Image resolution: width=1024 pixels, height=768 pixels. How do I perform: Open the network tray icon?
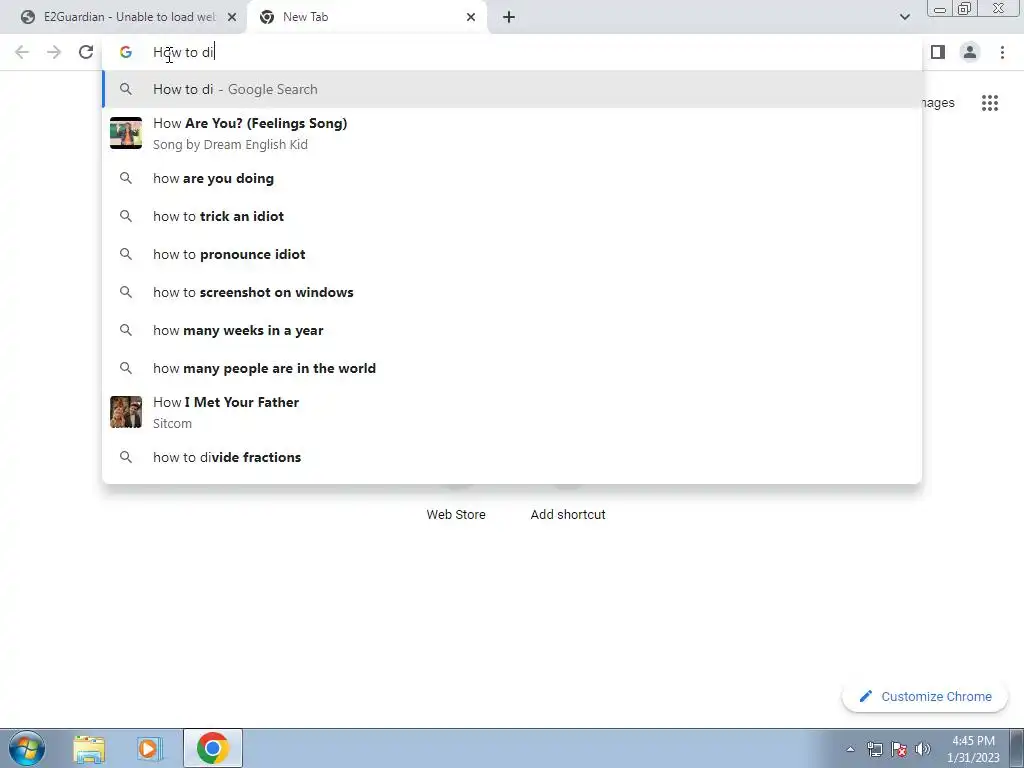click(x=874, y=749)
